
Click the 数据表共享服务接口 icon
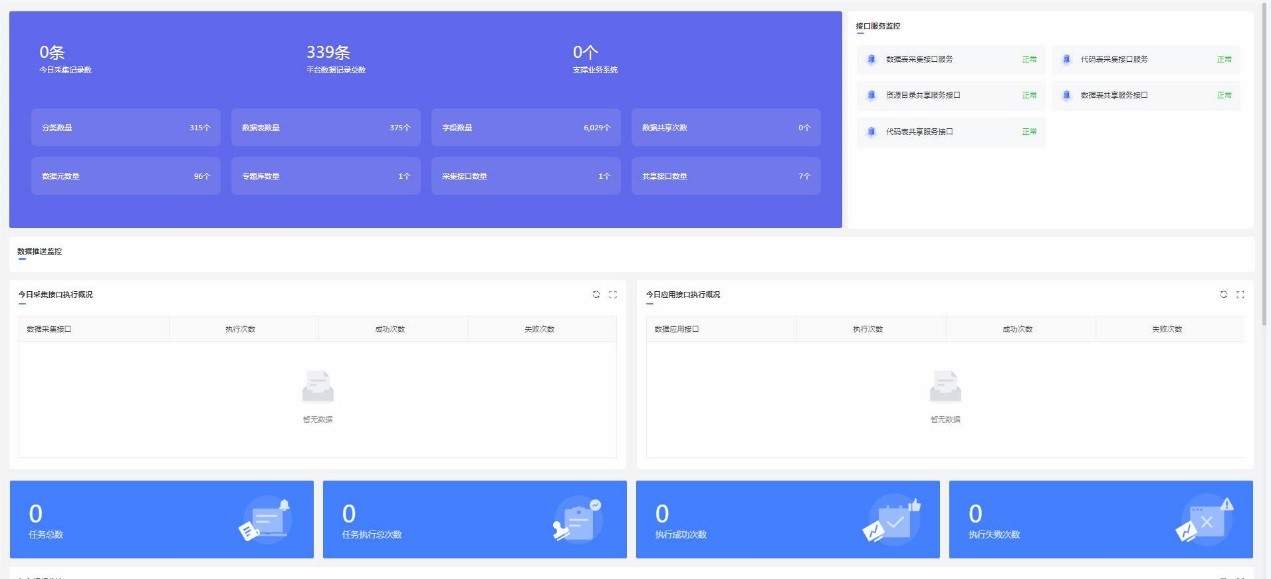coord(1066,96)
